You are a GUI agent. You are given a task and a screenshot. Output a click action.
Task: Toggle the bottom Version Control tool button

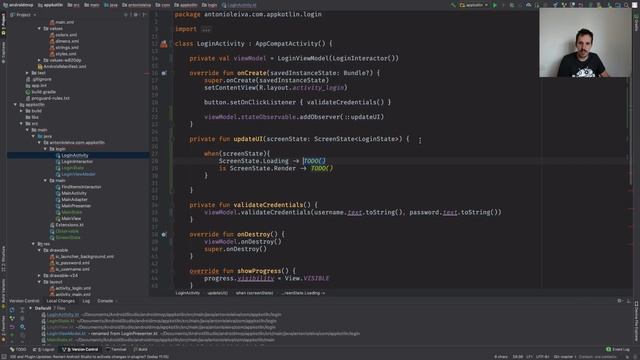[80, 349]
